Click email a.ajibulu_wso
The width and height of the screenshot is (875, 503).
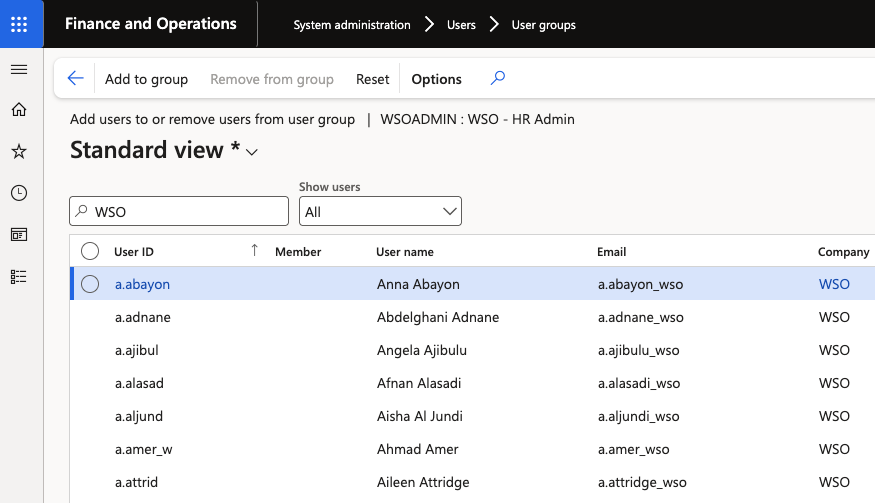tap(638, 351)
